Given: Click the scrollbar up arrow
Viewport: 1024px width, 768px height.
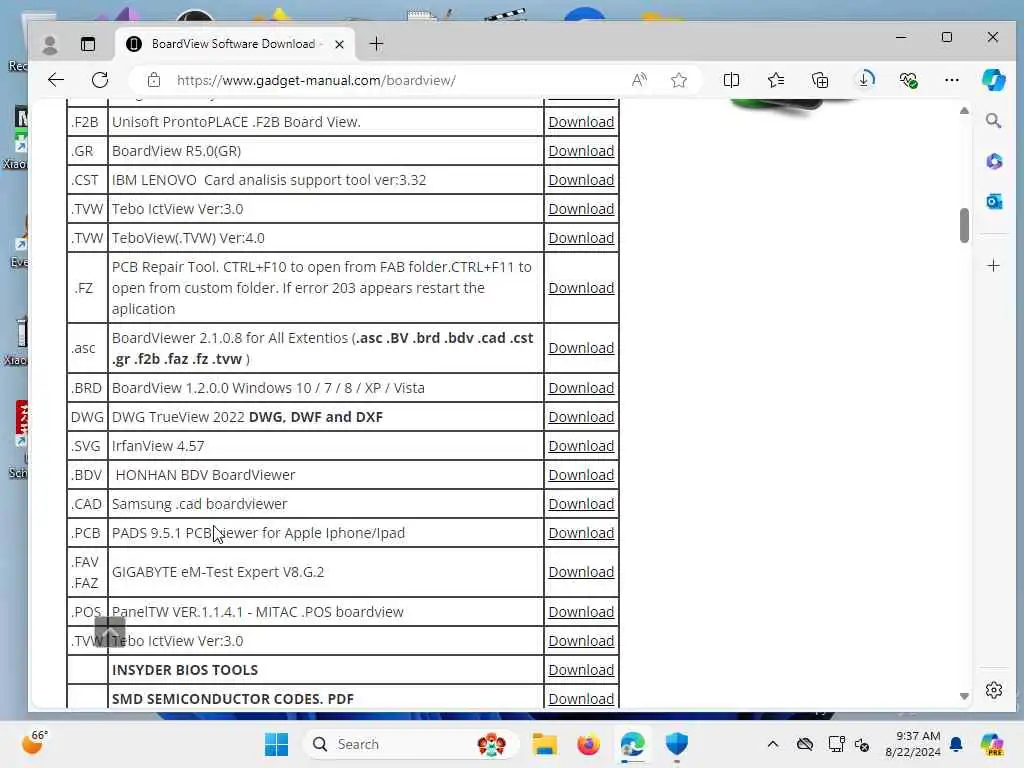Looking at the screenshot, I should [964, 111].
